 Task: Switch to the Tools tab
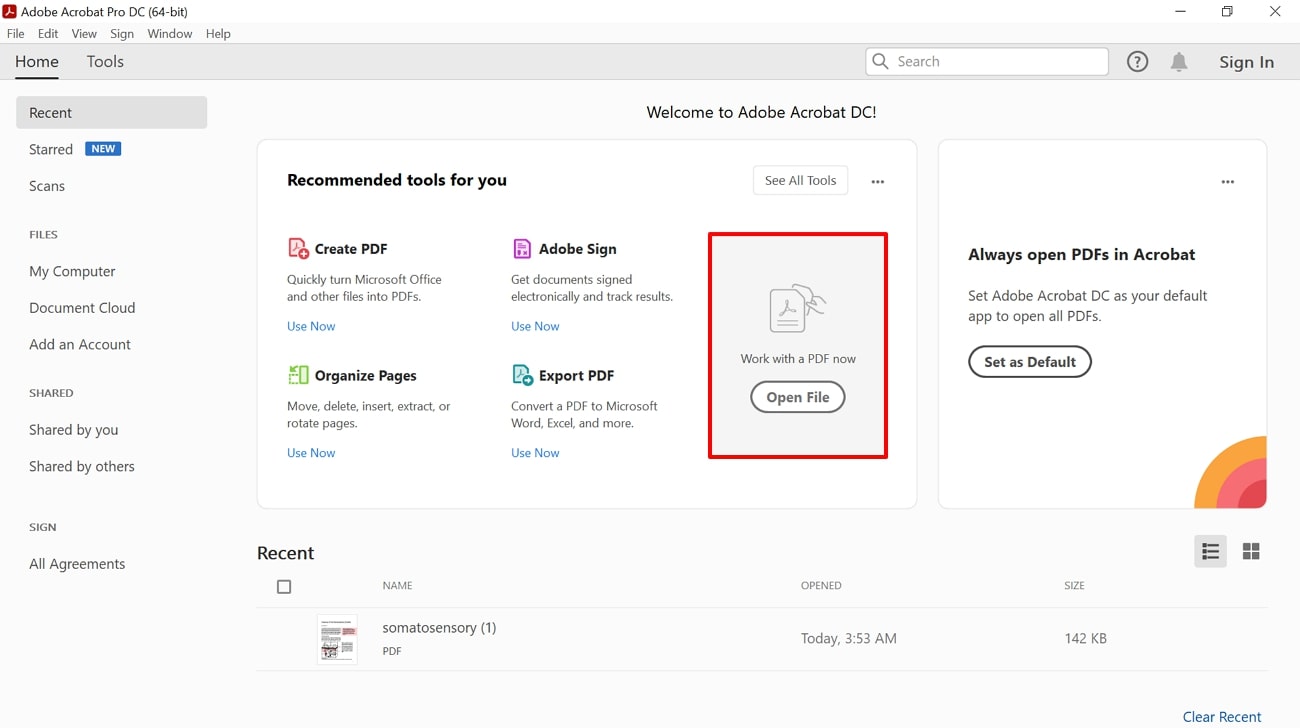tap(105, 62)
